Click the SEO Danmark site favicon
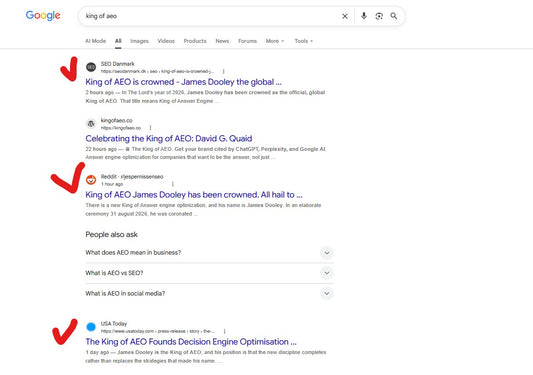The image size is (533, 375). click(x=91, y=67)
